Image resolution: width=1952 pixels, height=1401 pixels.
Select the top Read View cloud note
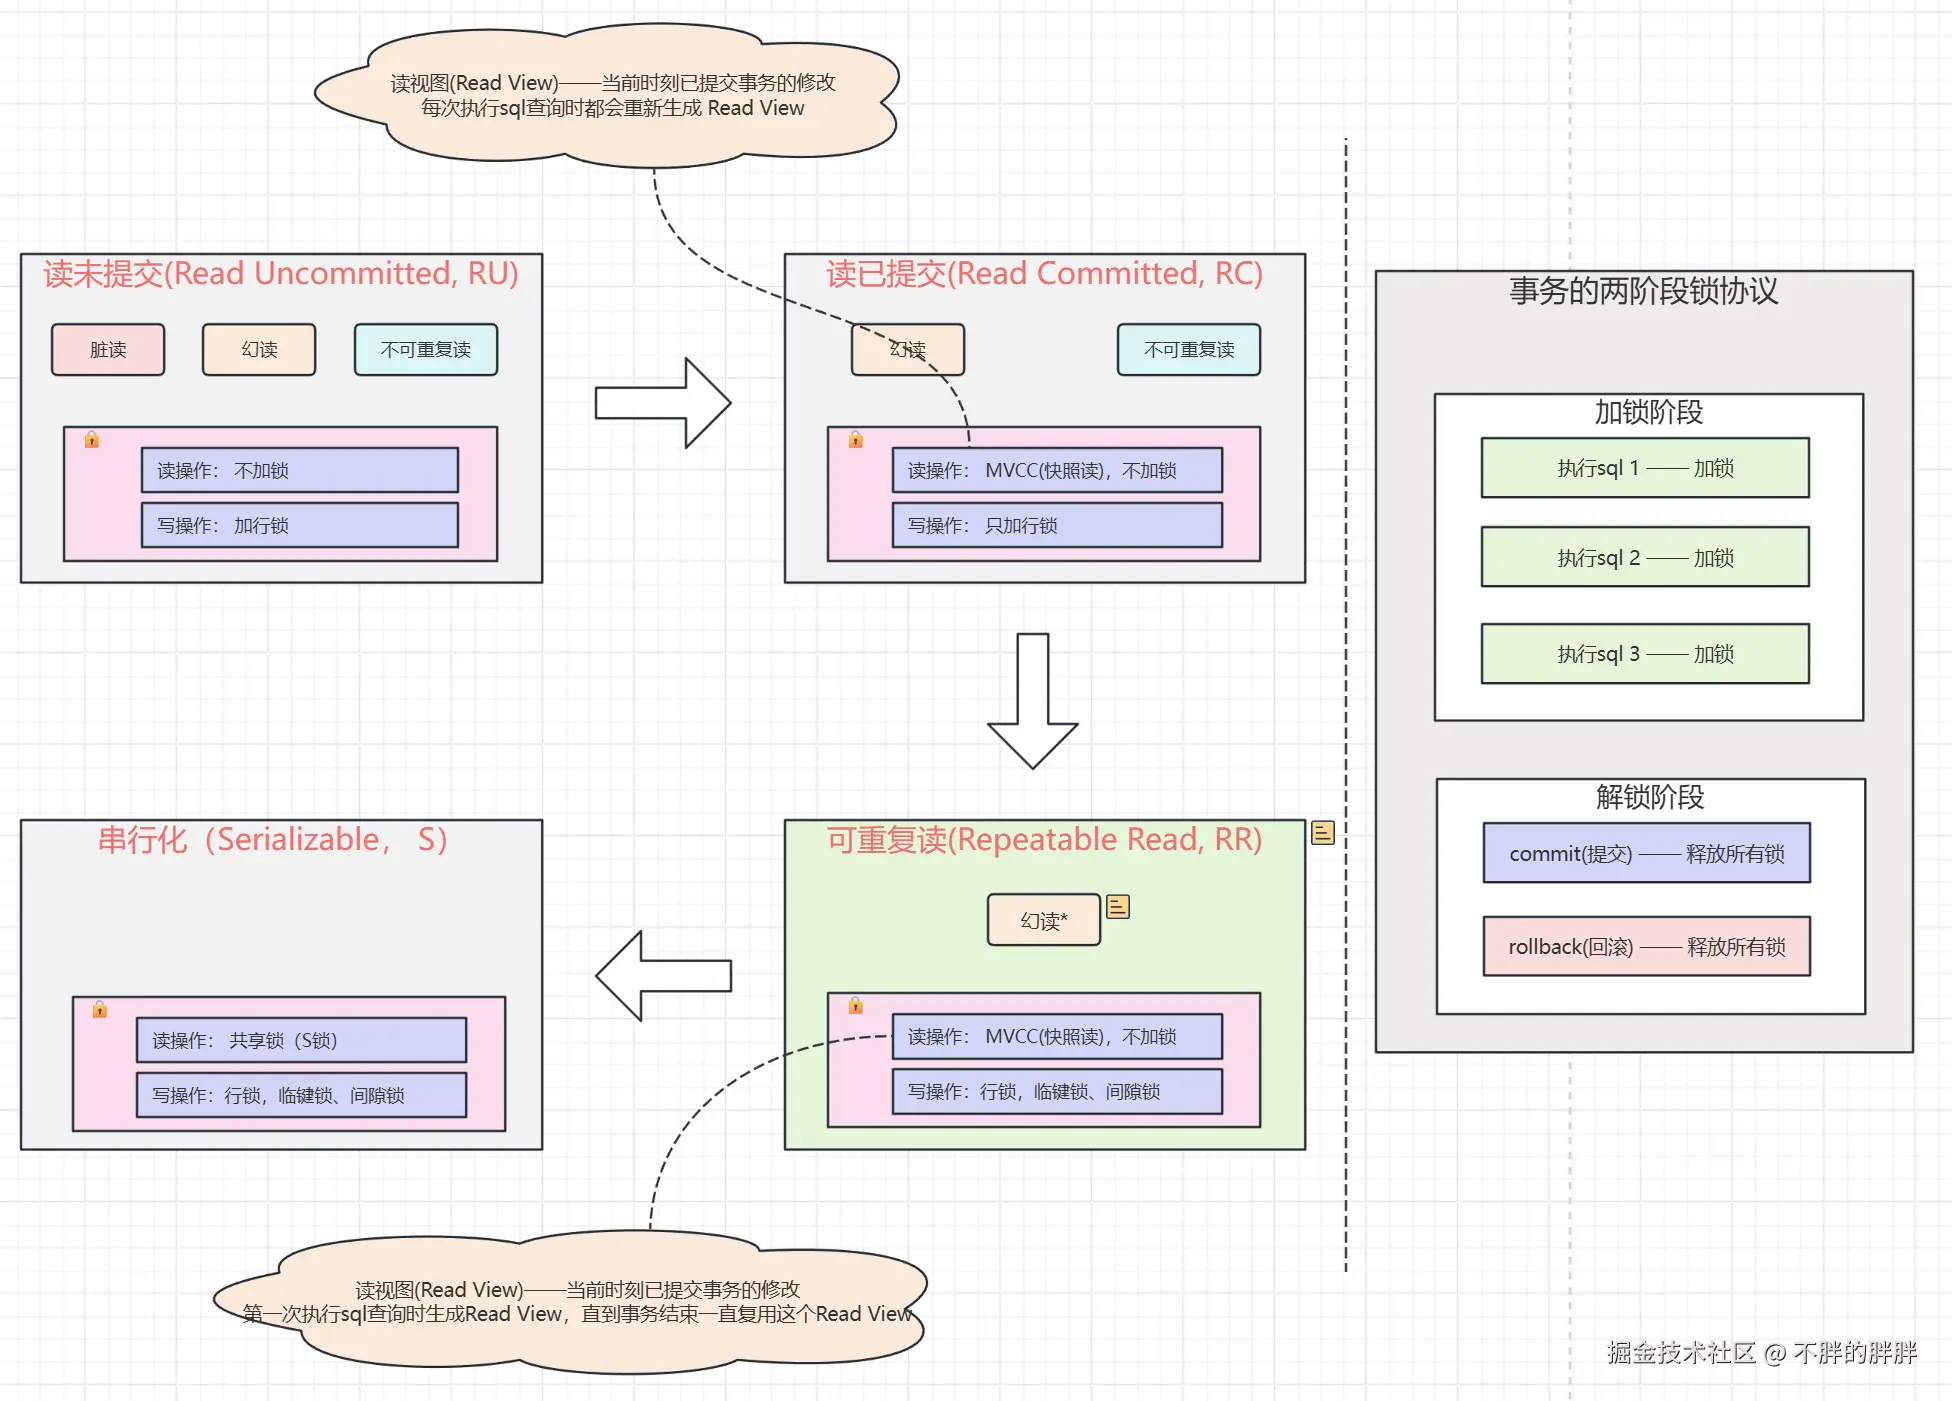coord(610,95)
